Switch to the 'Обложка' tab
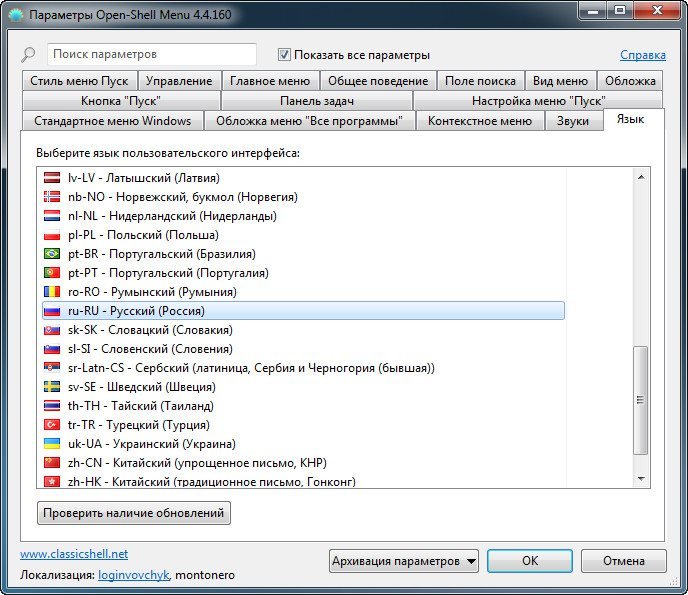The image size is (688, 595). tap(630, 81)
